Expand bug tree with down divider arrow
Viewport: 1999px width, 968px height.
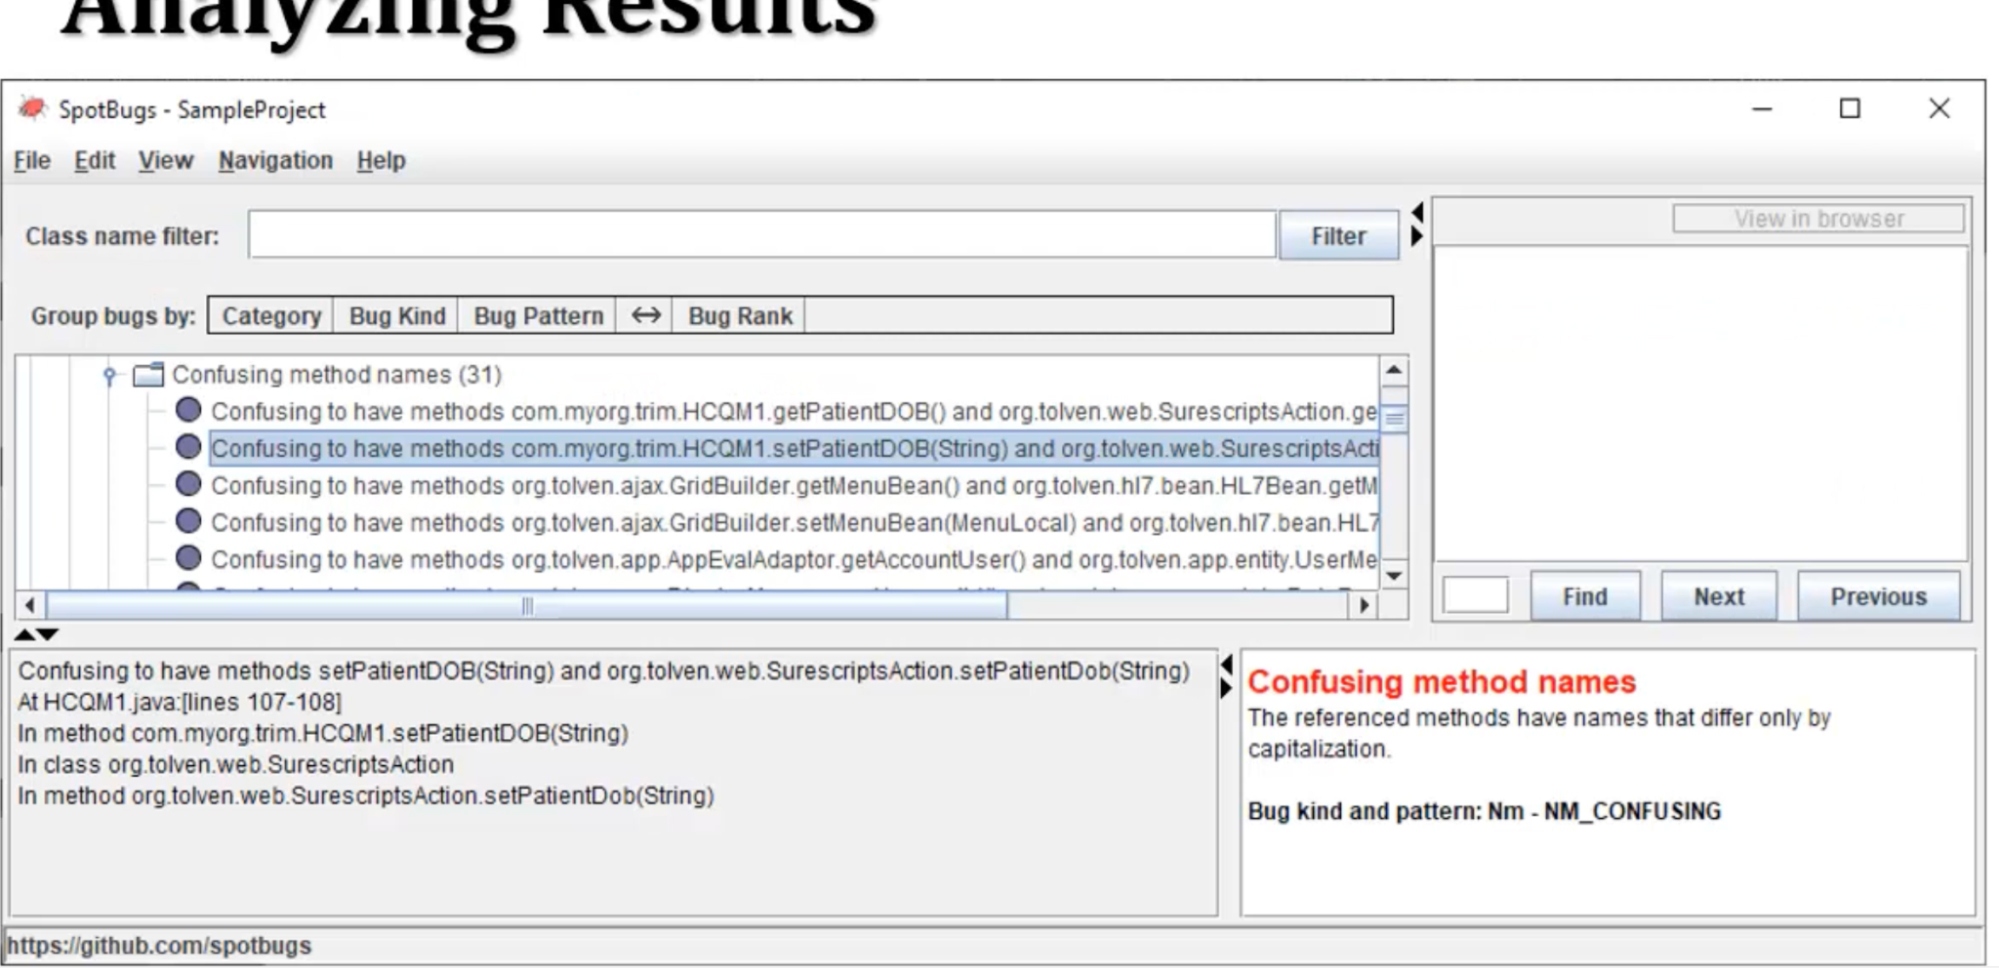click(x=47, y=634)
